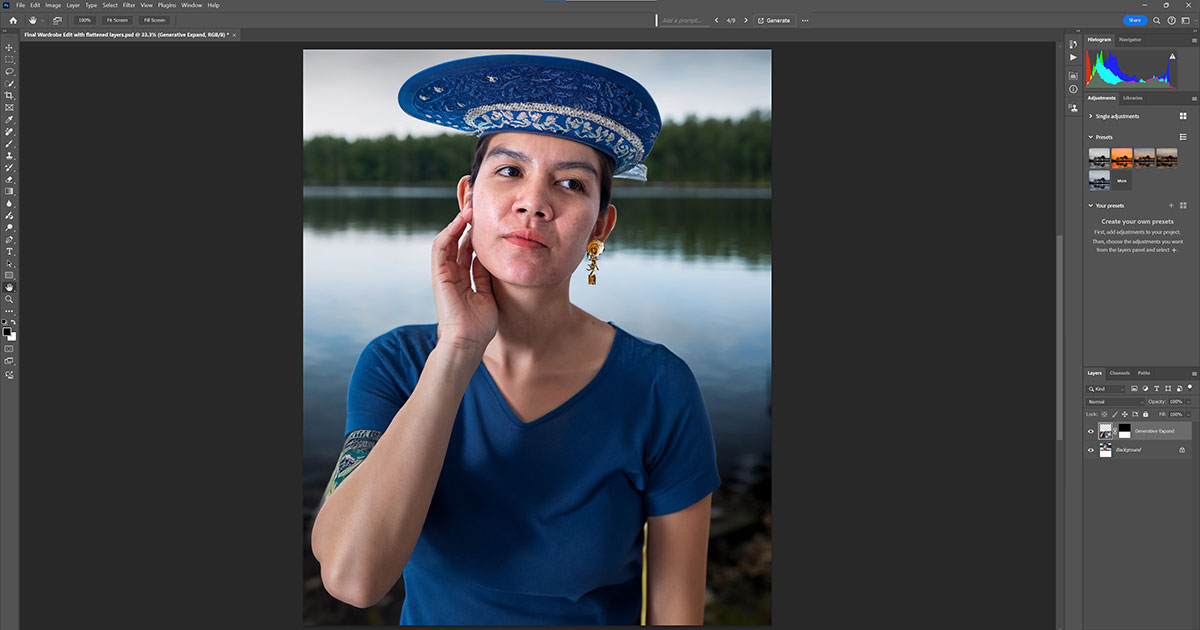Activate the Zoom tool
This screenshot has width=1200, height=630.
pyautogui.click(x=9, y=299)
